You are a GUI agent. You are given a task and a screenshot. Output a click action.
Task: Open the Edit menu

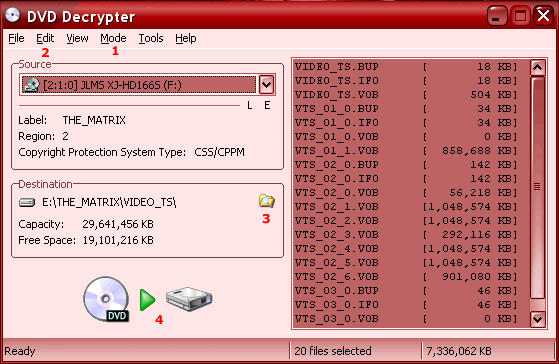[45, 38]
